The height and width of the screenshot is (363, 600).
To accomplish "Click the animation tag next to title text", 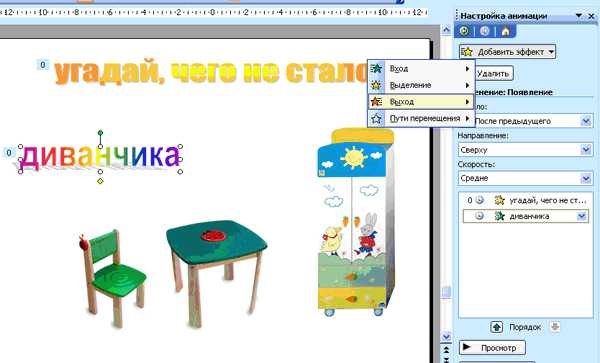I will point(43,65).
